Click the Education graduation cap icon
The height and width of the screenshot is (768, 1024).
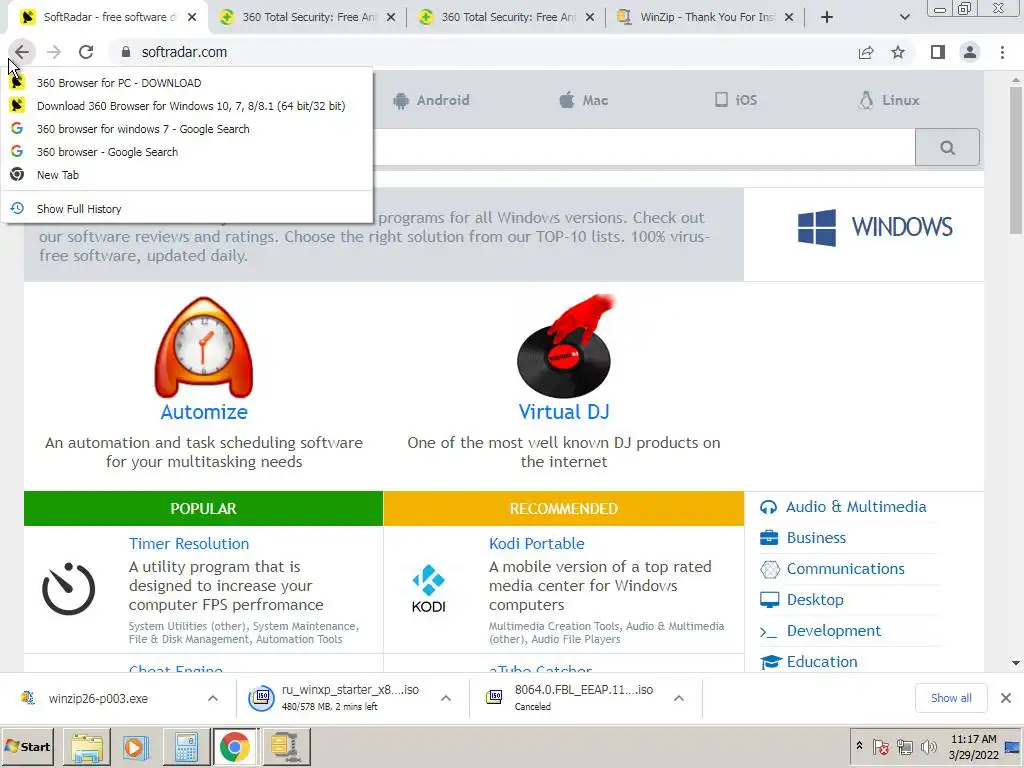point(771,662)
